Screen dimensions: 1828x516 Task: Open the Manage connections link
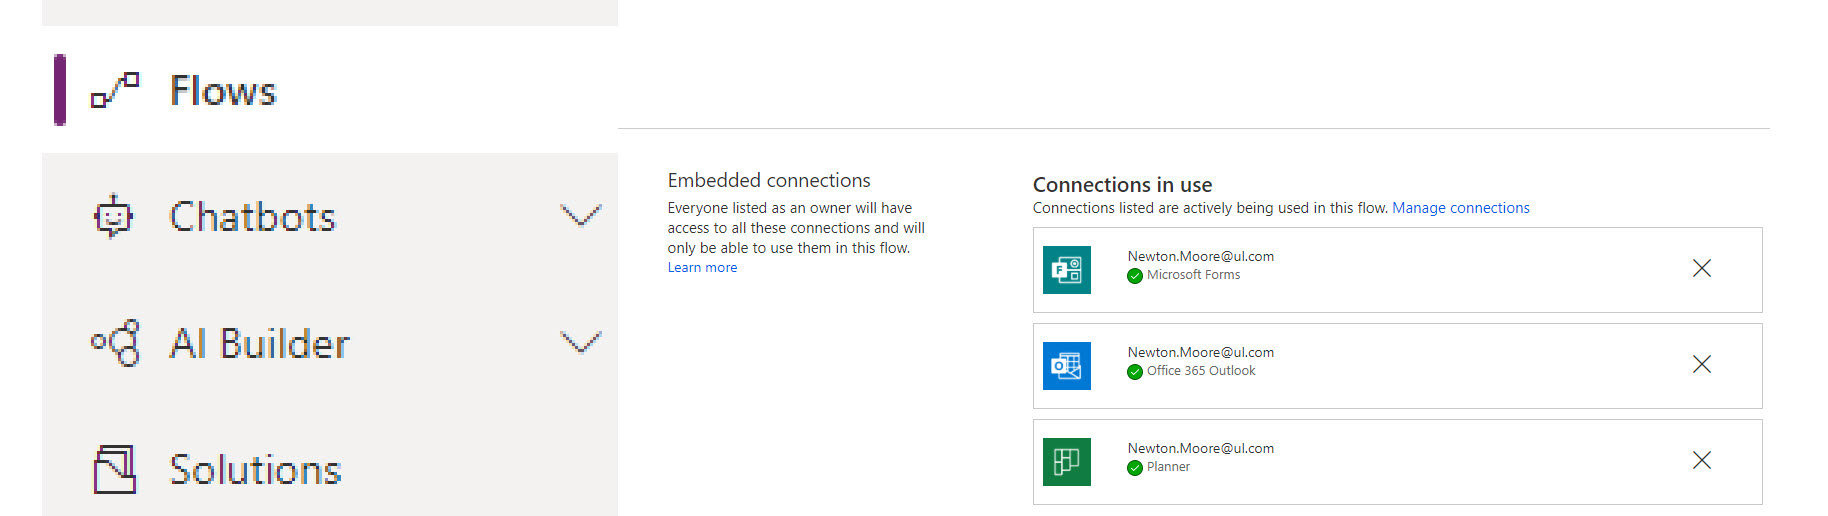[1461, 208]
